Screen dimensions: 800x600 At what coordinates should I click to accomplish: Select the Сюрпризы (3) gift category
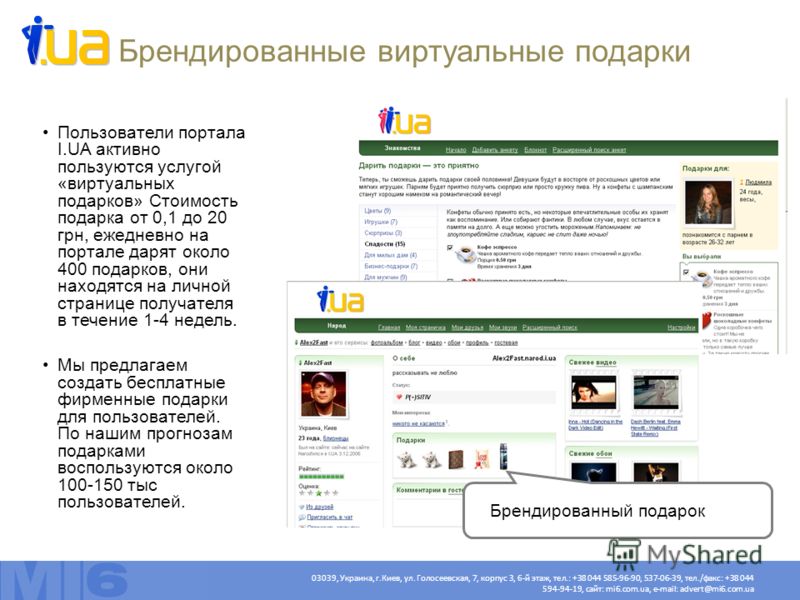(x=383, y=233)
